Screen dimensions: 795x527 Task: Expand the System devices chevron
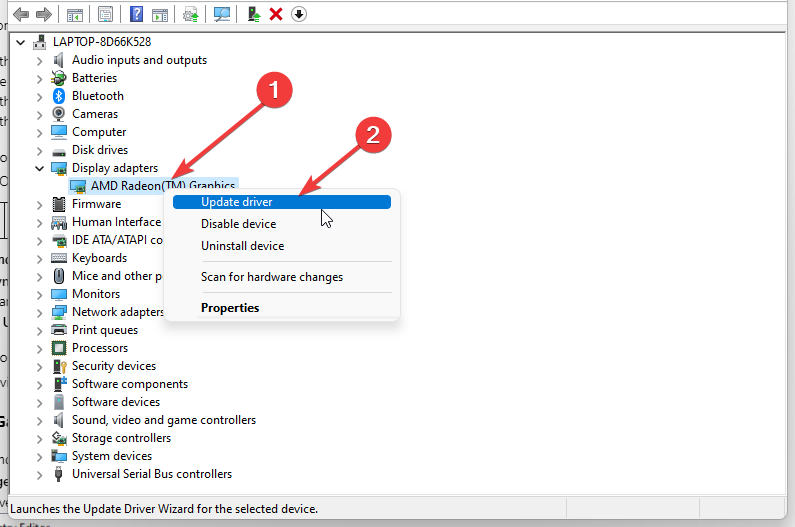pos(40,457)
